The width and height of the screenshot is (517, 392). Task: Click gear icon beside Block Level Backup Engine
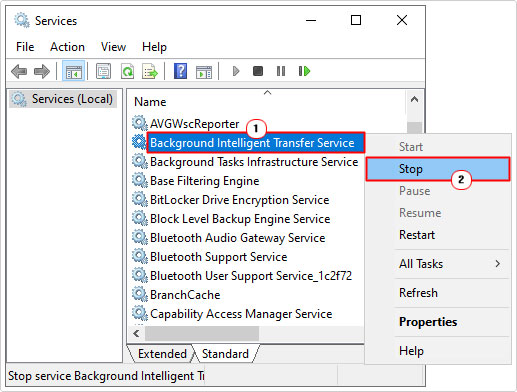click(139, 218)
